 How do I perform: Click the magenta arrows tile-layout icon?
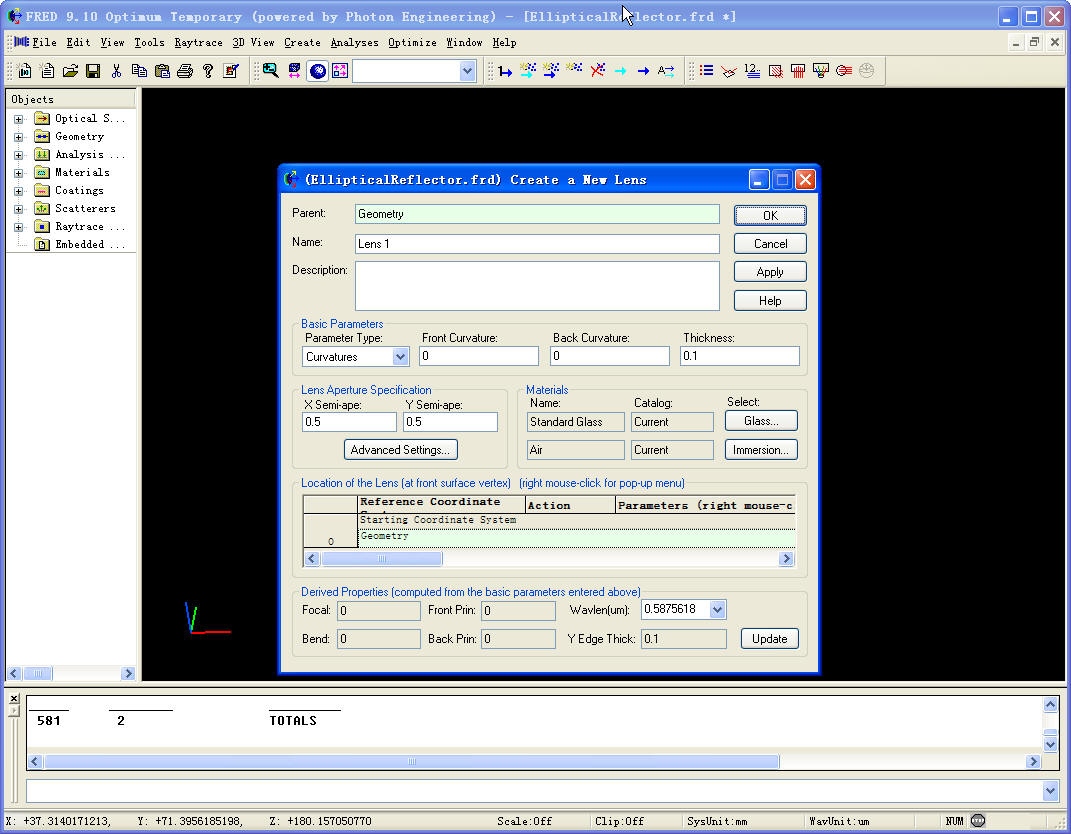point(340,70)
